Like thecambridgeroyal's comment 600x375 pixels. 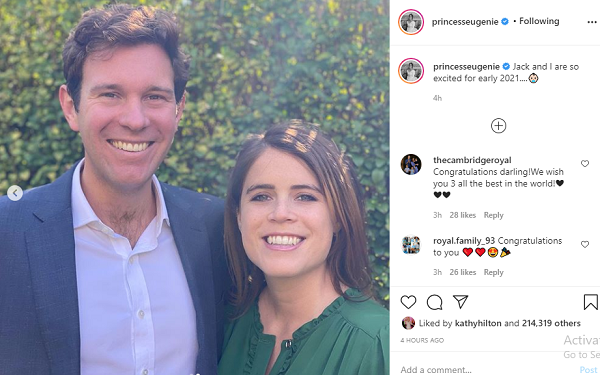(585, 164)
